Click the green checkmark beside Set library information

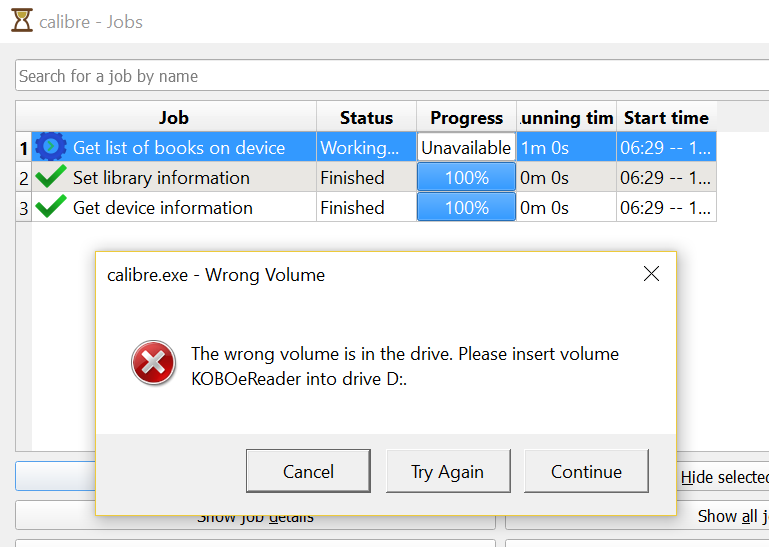click(51, 178)
